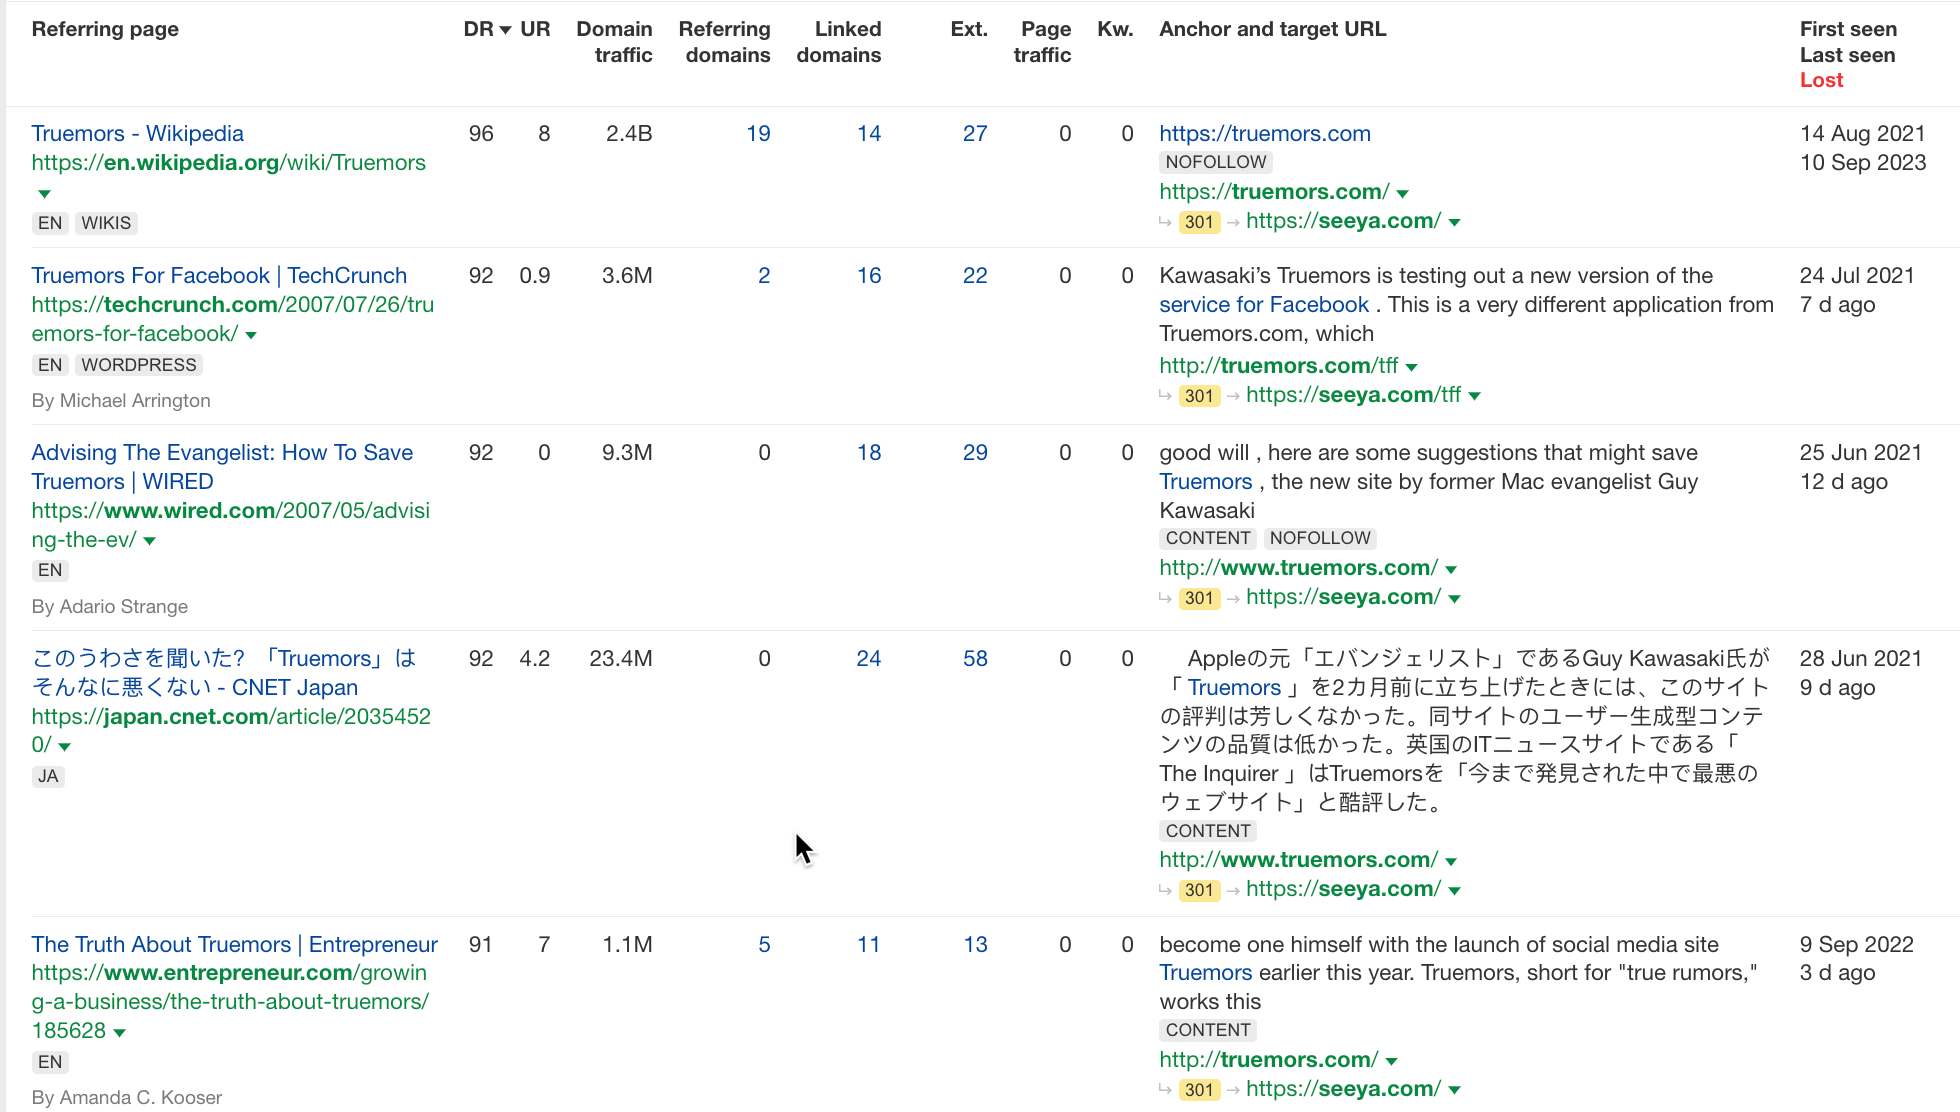Screen dimensions: 1960x1112
Task: Click Truemors anchor in Entrepreneur row
Action: pyautogui.click(x=1206, y=972)
